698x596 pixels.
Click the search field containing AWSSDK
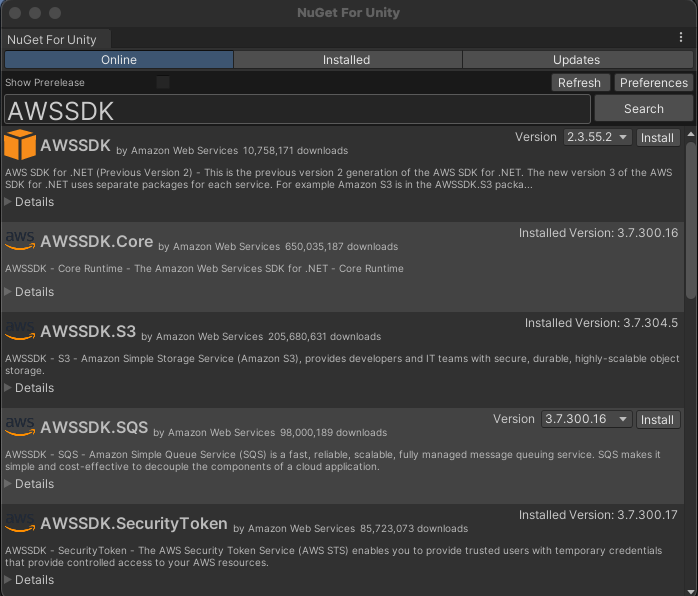(297, 109)
